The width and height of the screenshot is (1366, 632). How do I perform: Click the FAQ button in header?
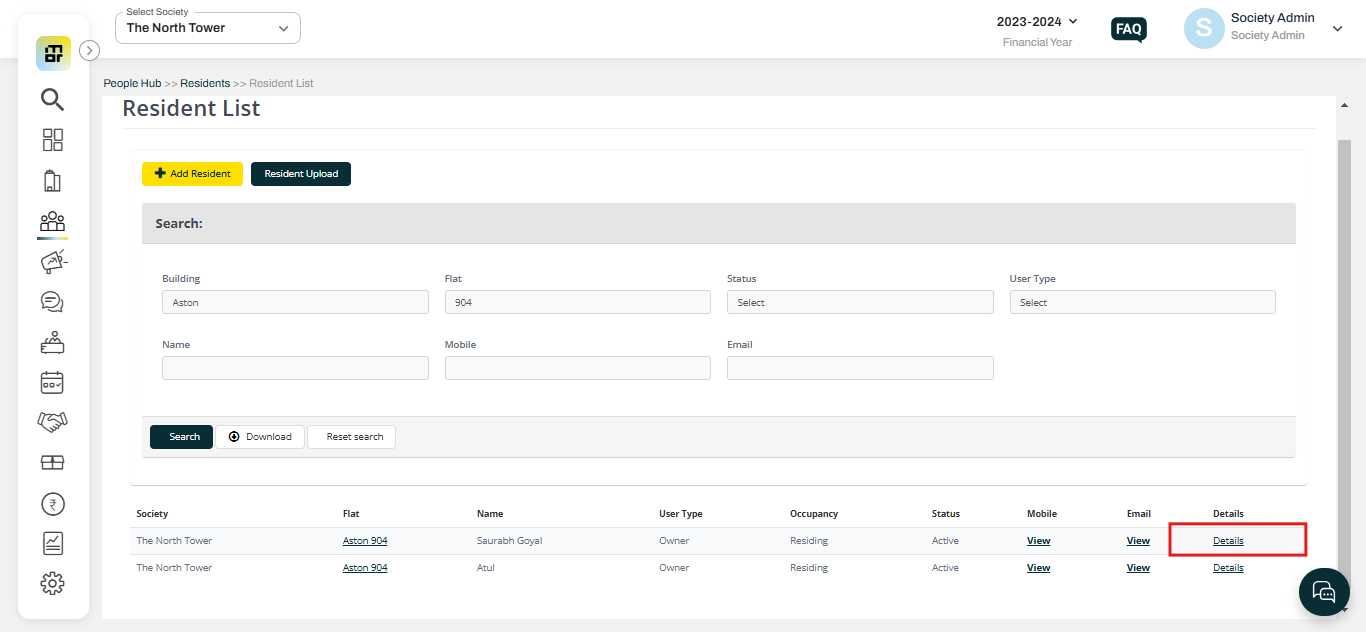(1128, 29)
